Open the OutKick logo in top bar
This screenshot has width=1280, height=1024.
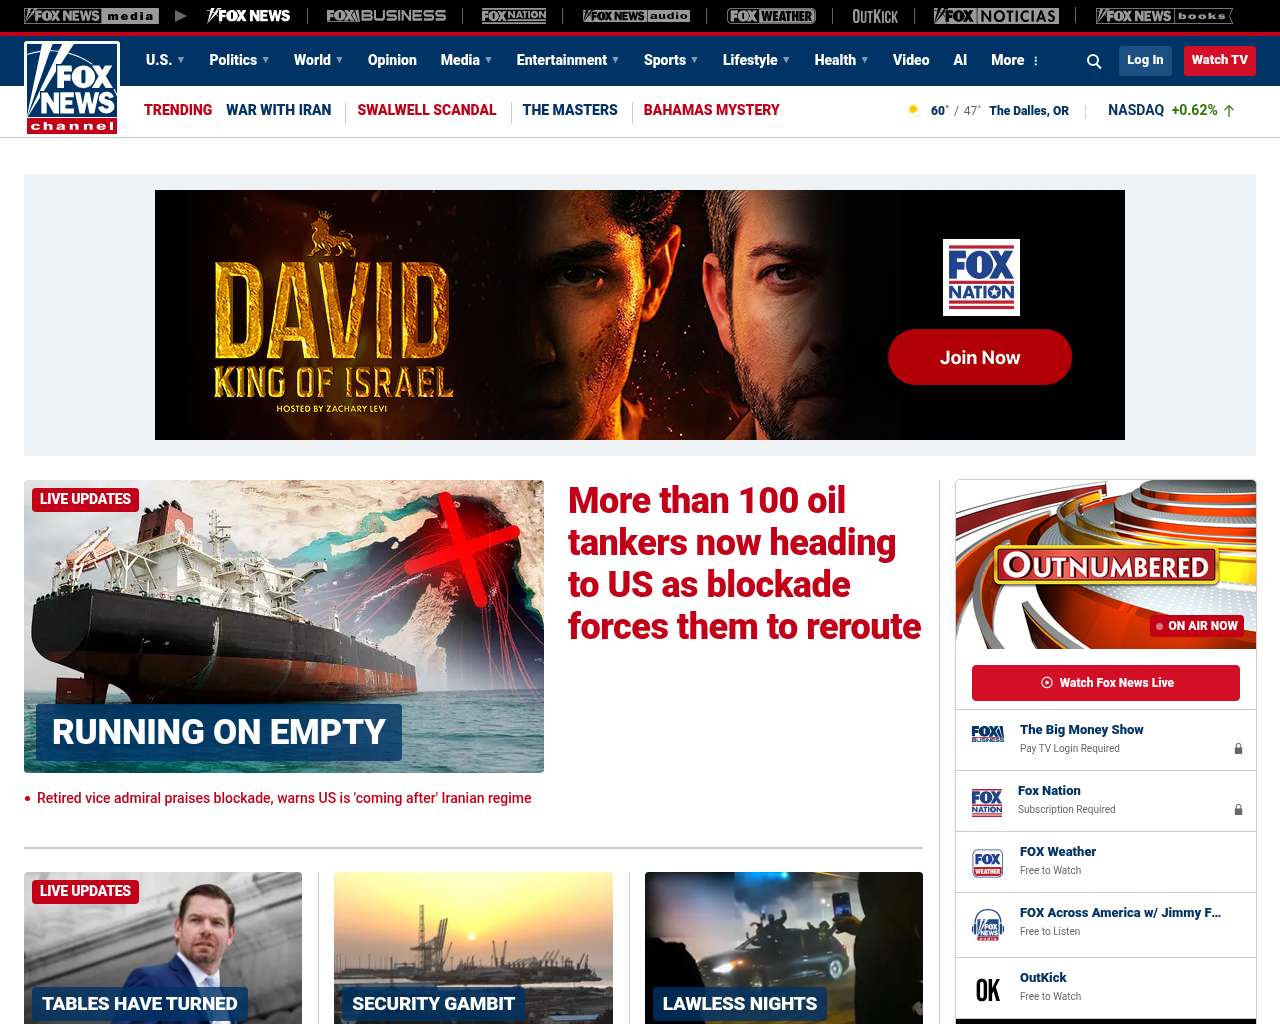click(x=875, y=16)
